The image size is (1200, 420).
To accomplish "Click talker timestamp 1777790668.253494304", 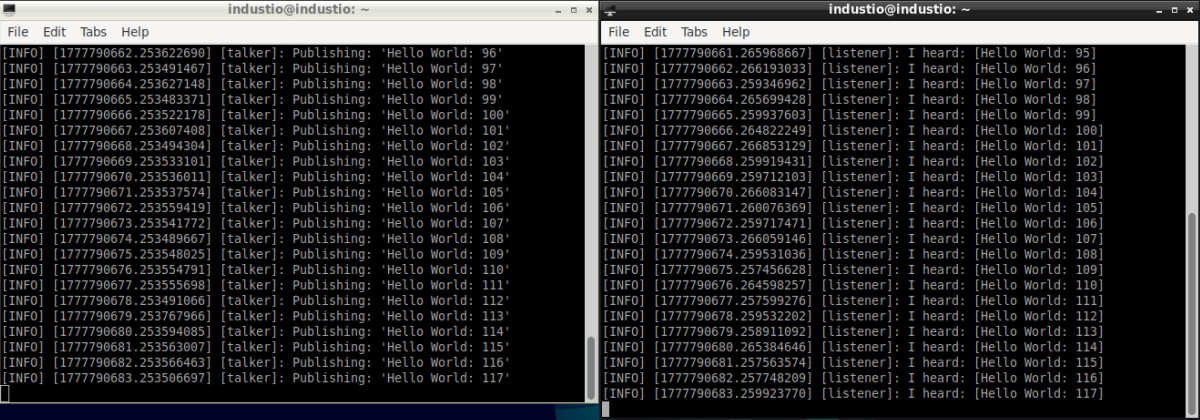I will [x=132, y=145].
